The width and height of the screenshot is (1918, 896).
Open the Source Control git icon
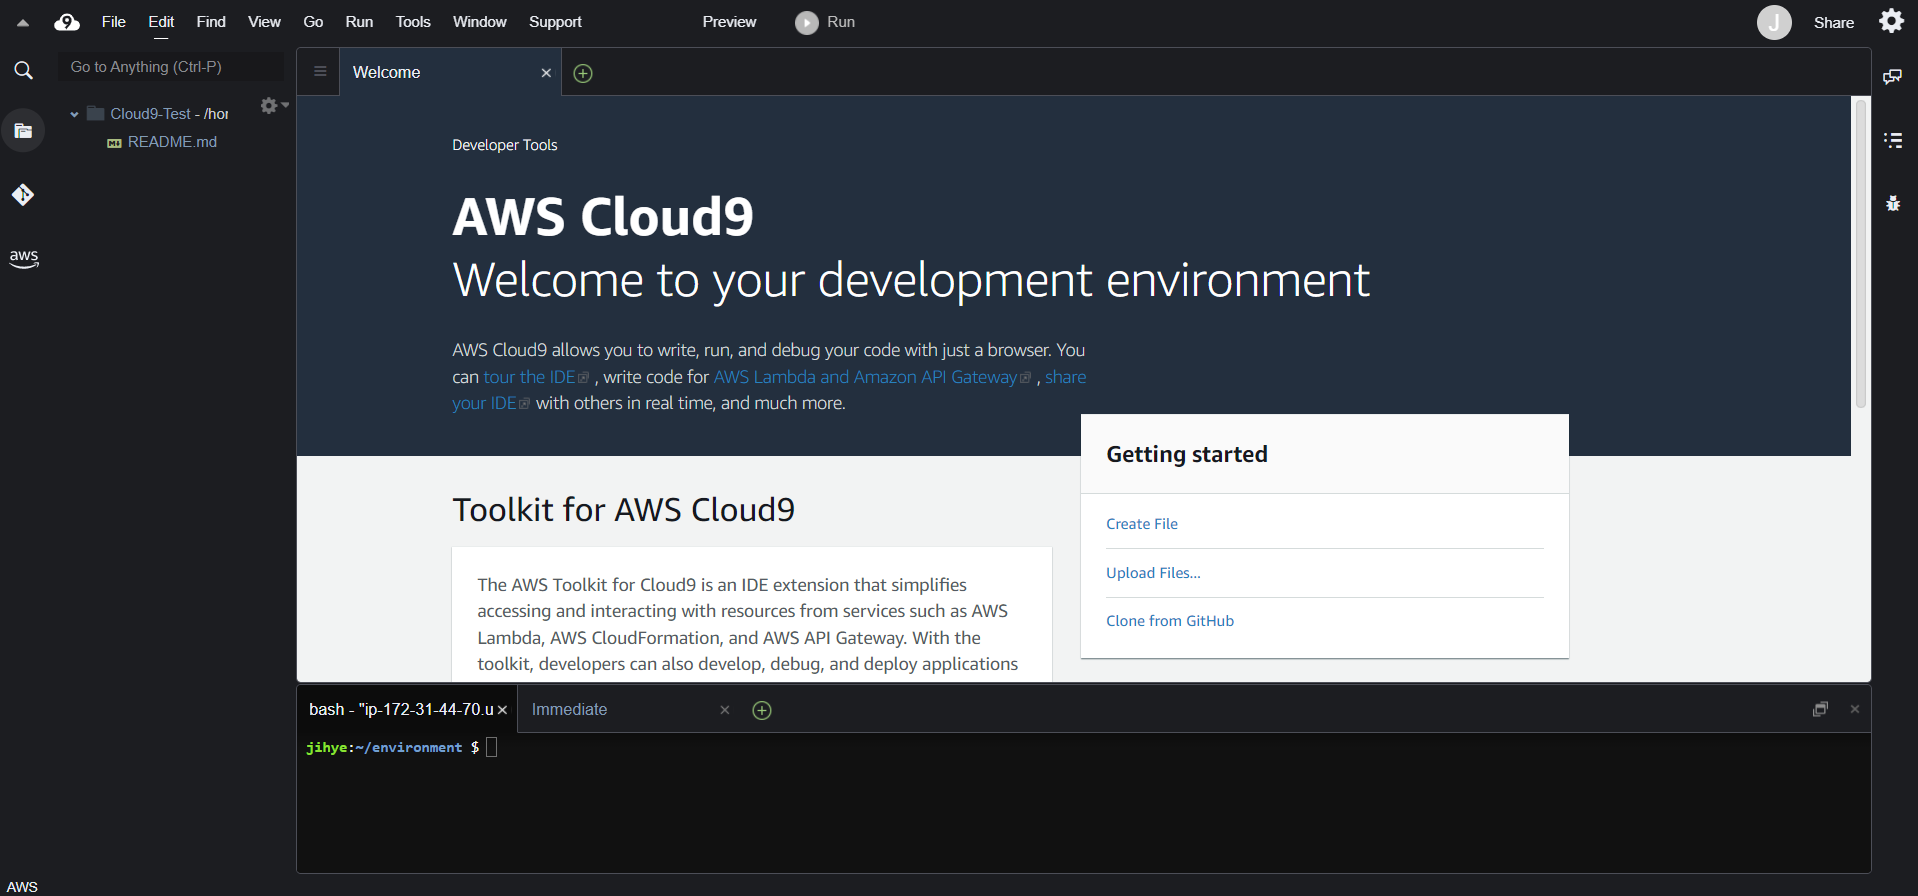pyautogui.click(x=23, y=195)
